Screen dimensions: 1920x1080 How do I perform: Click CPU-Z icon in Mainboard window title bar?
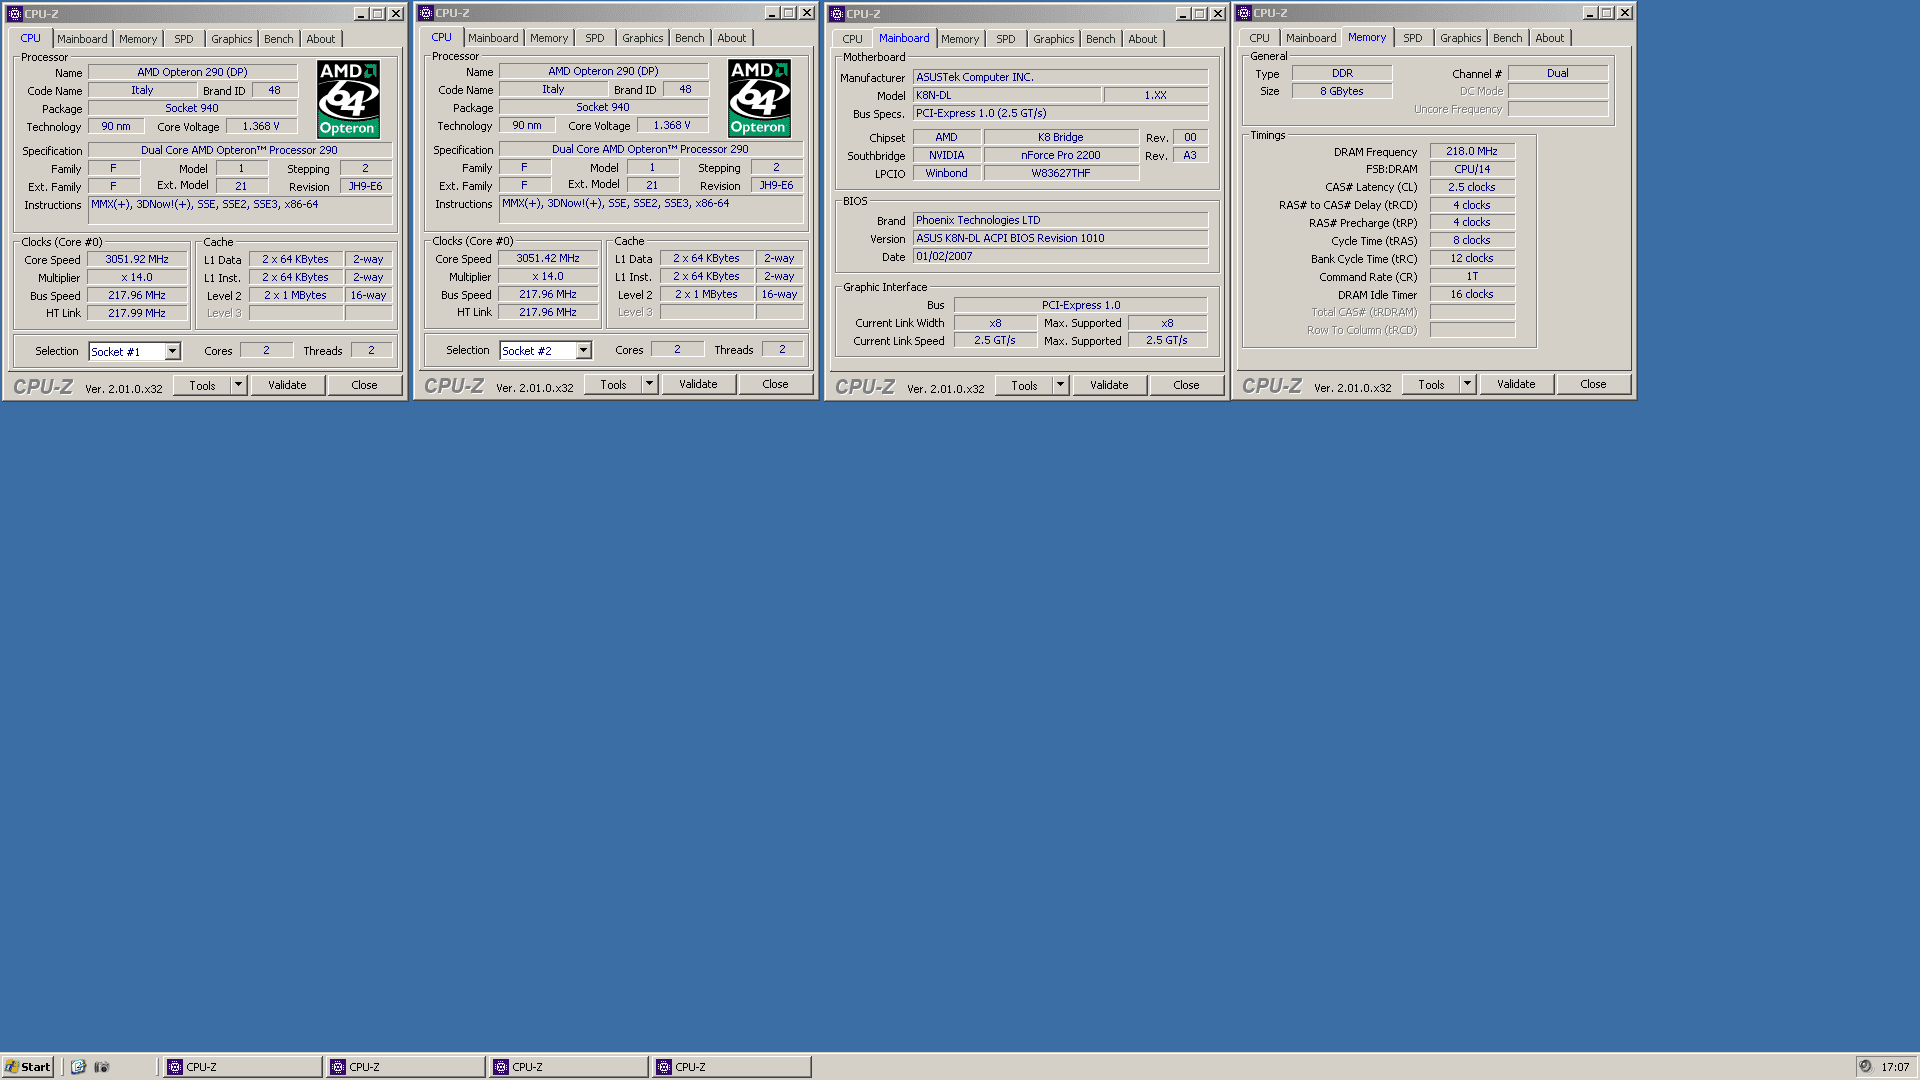[x=836, y=14]
